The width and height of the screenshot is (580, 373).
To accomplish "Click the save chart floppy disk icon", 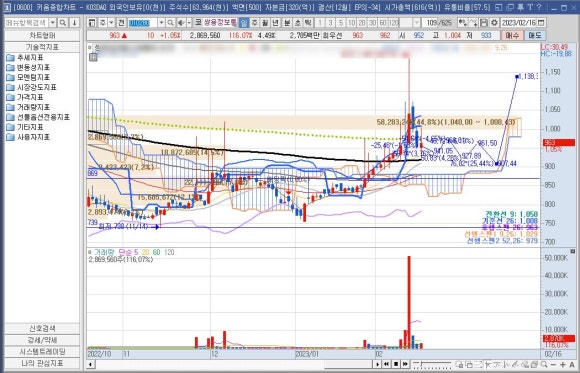I will (x=484, y=23).
